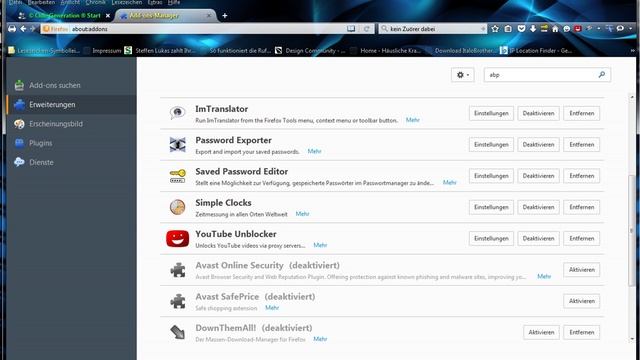The height and width of the screenshot is (360, 640).
Task: Click the DownThemAll arrow icon
Action: (x=178, y=332)
